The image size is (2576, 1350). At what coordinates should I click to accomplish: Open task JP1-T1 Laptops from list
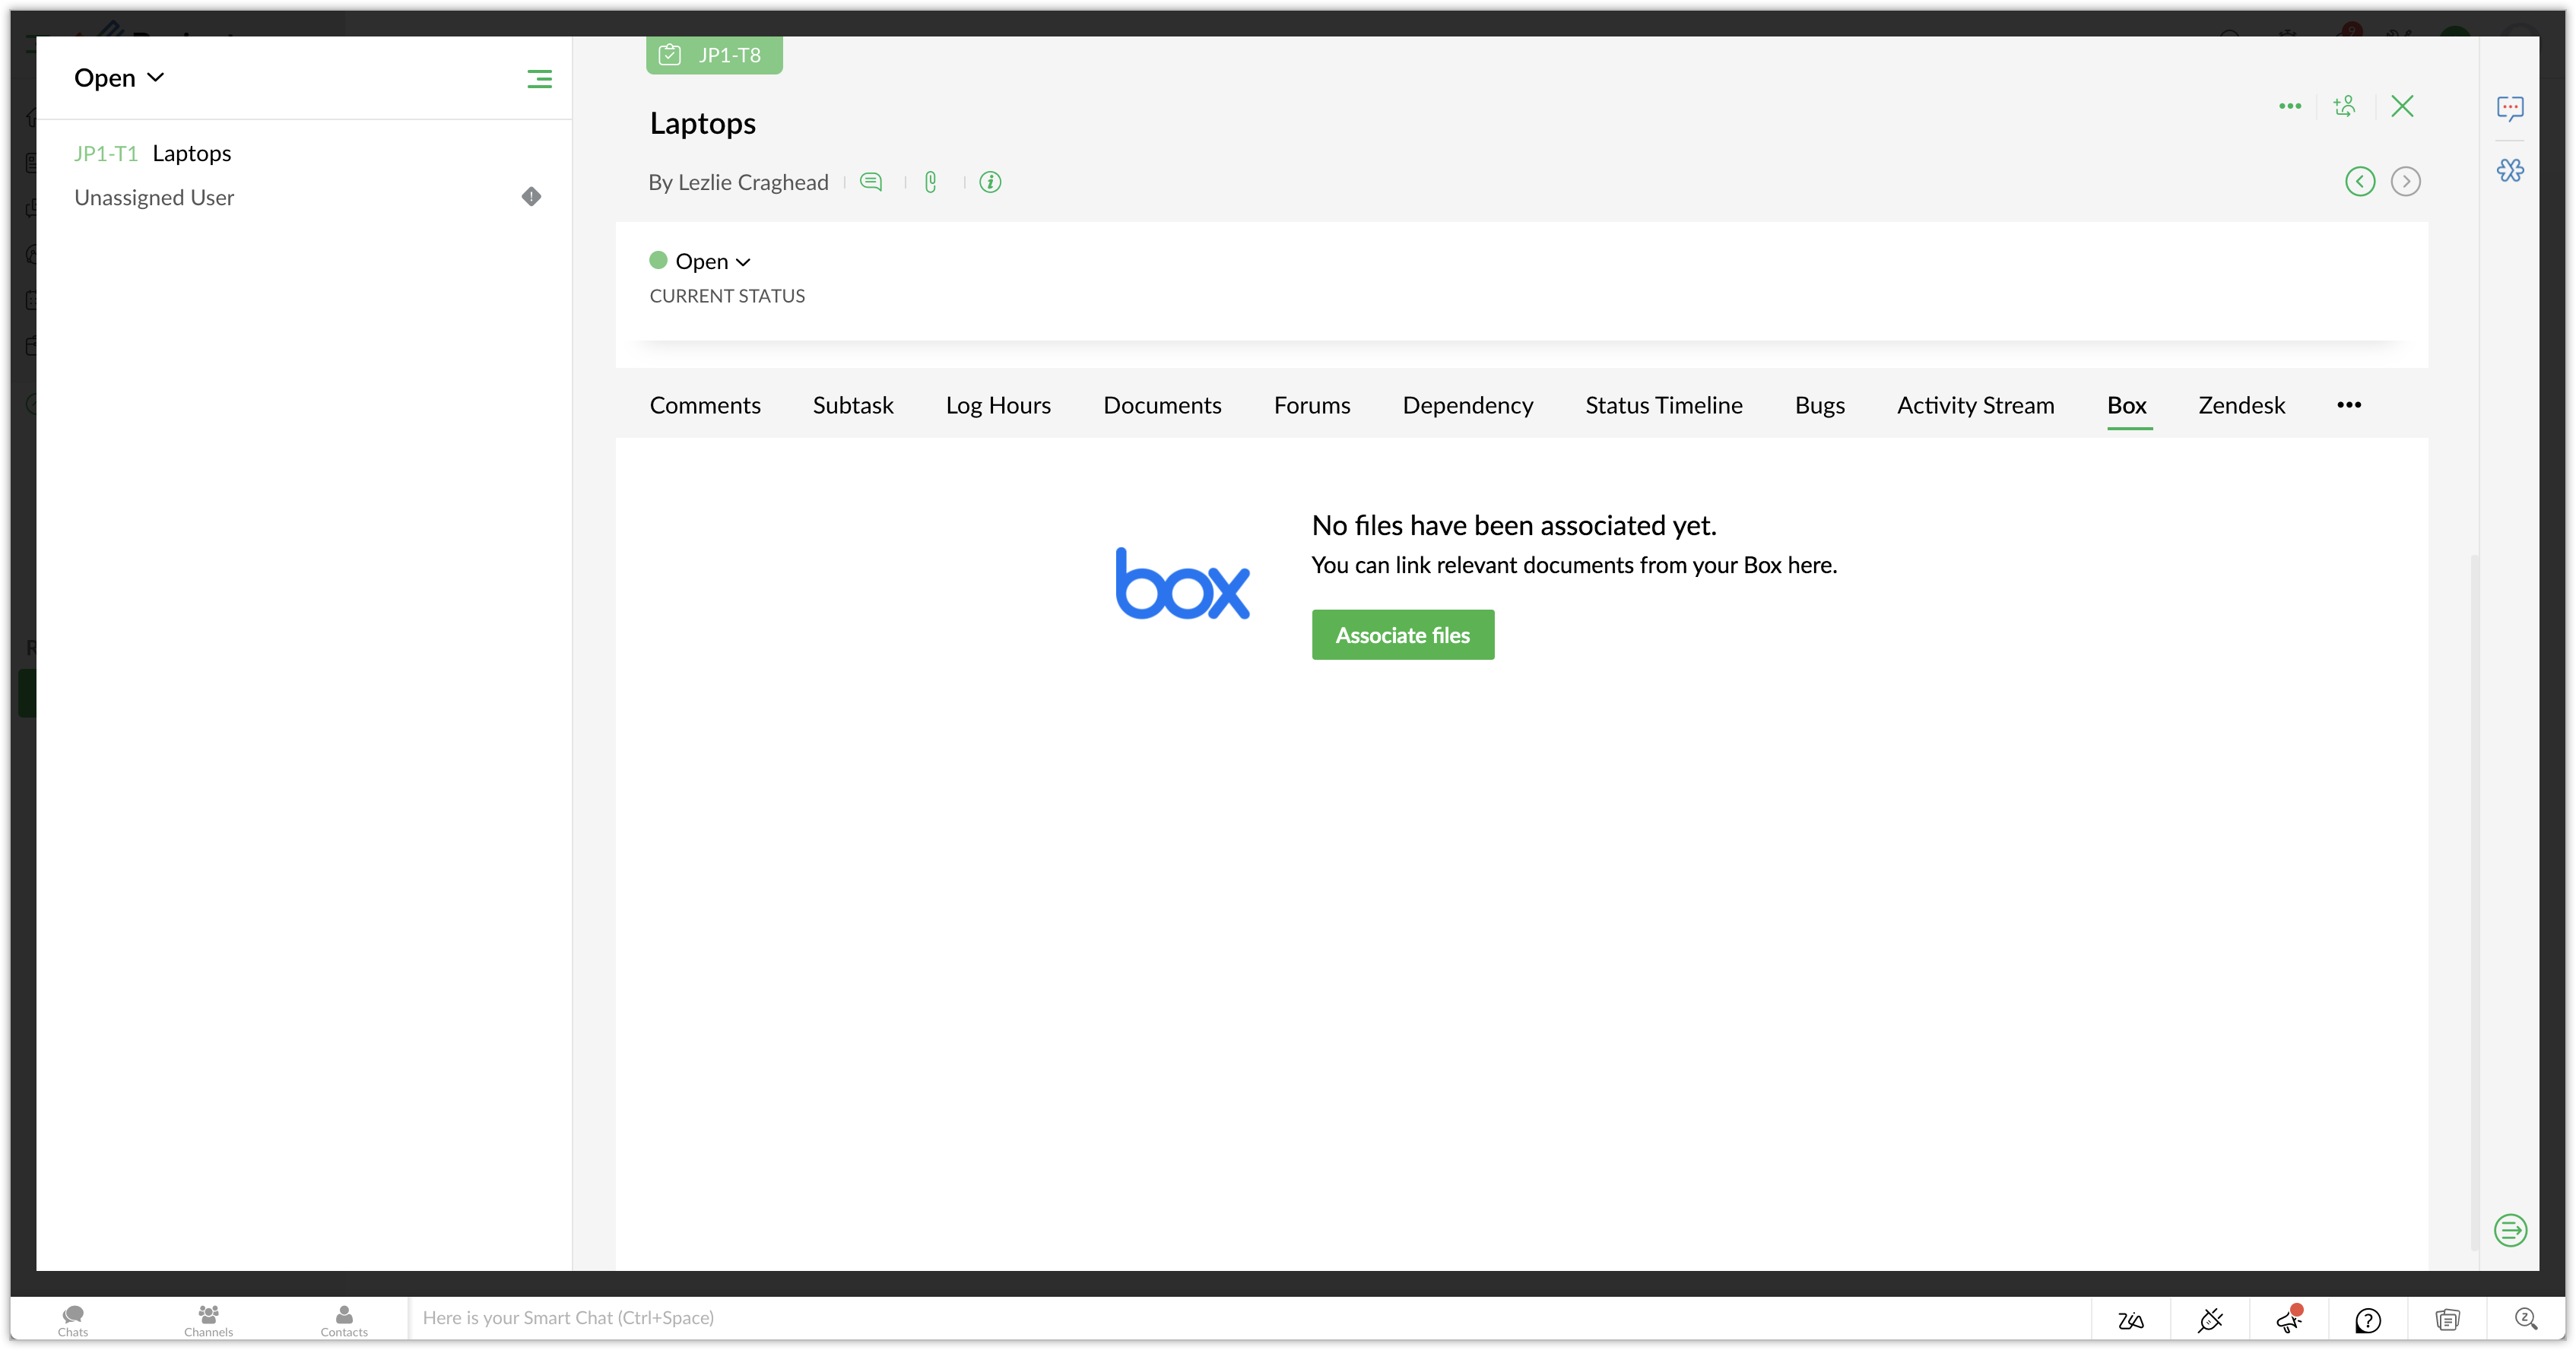[191, 153]
